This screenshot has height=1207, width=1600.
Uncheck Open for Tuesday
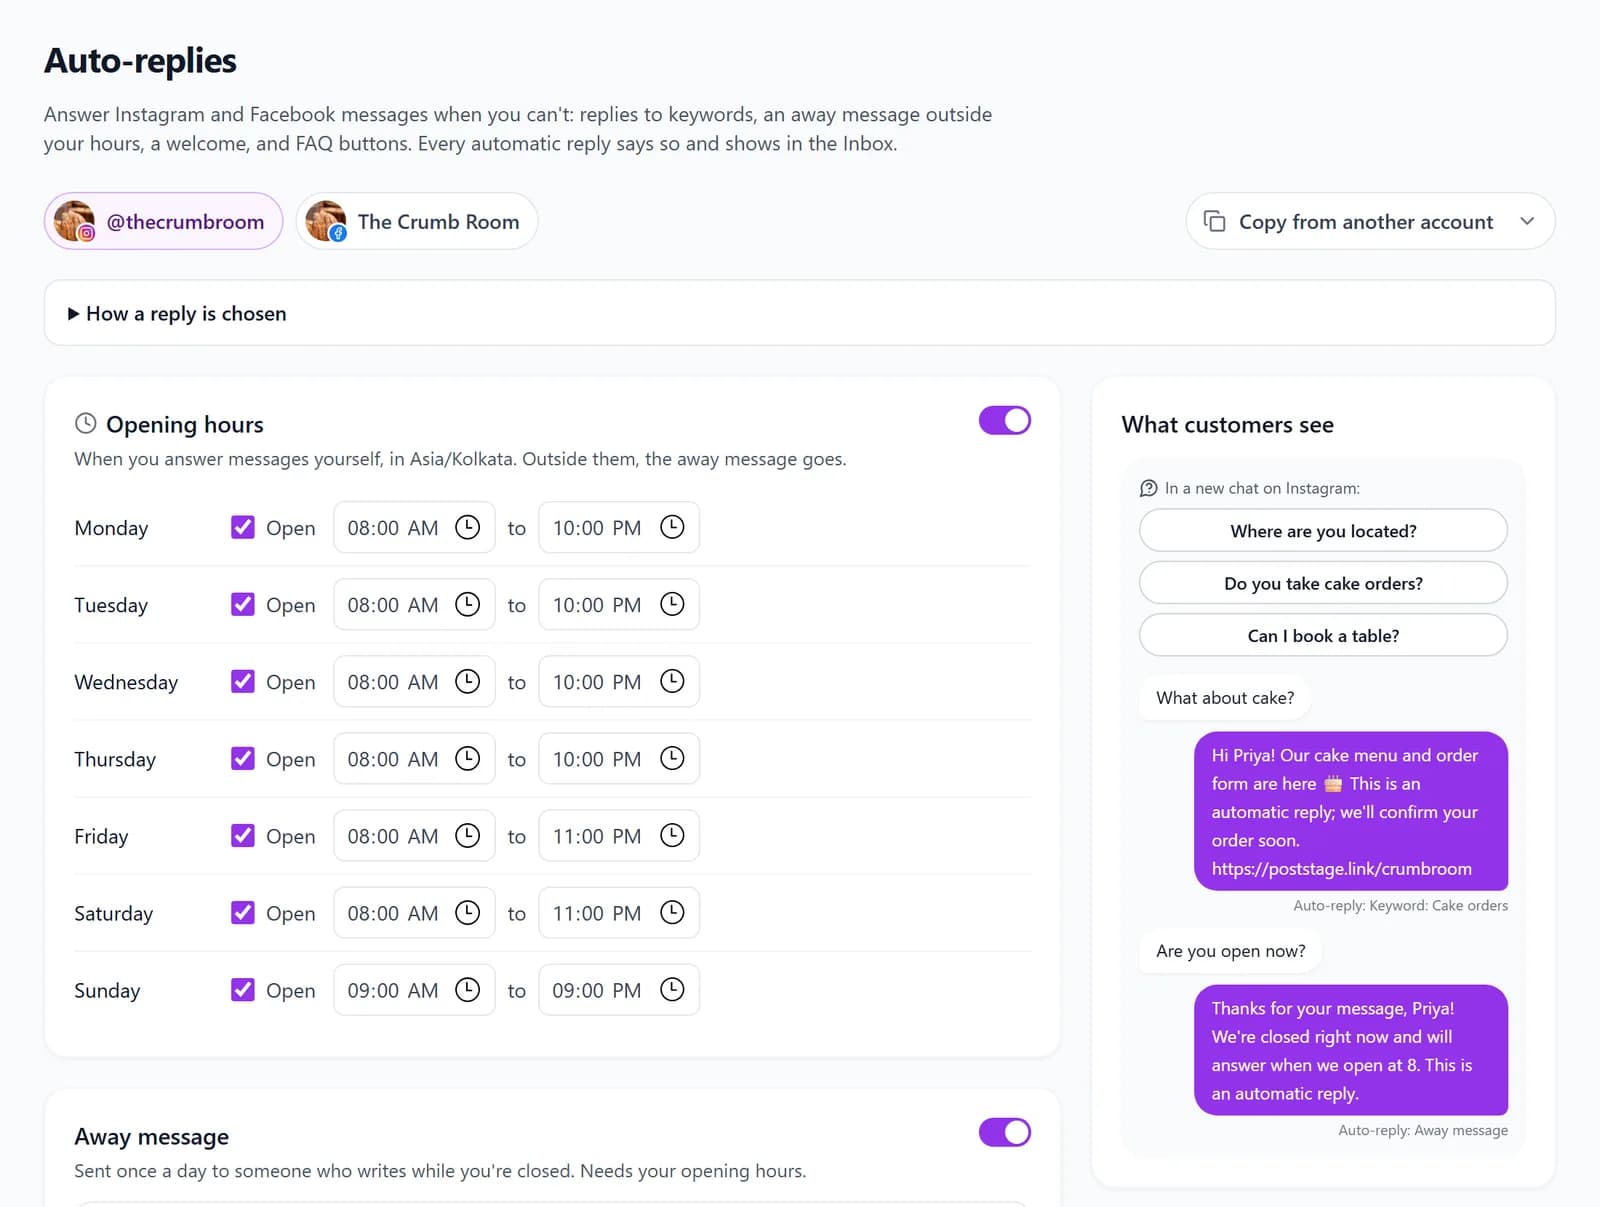click(x=242, y=604)
